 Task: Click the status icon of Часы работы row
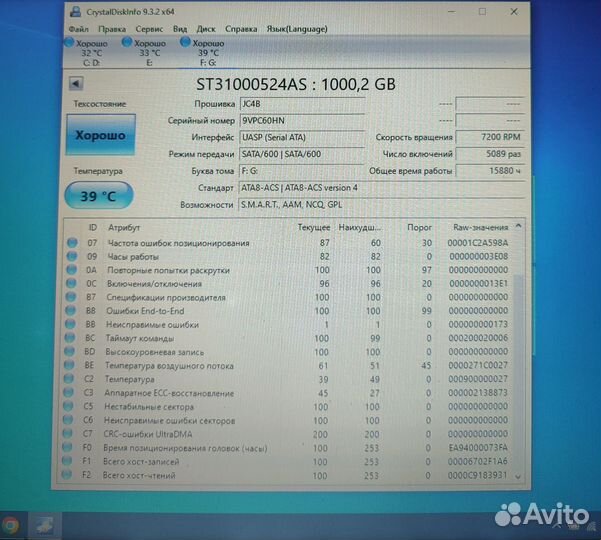pyautogui.click(x=72, y=256)
